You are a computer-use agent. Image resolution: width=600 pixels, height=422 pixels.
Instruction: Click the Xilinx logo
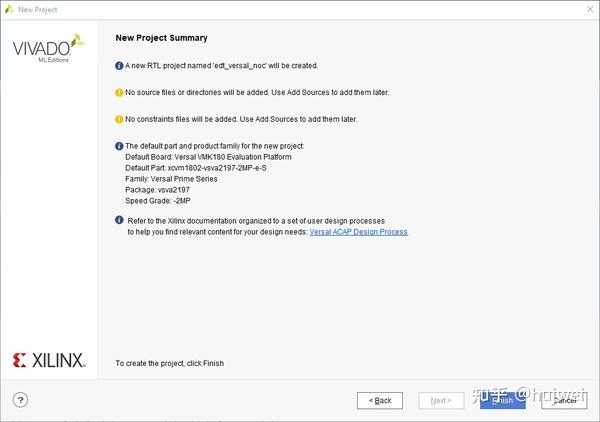click(x=49, y=360)
